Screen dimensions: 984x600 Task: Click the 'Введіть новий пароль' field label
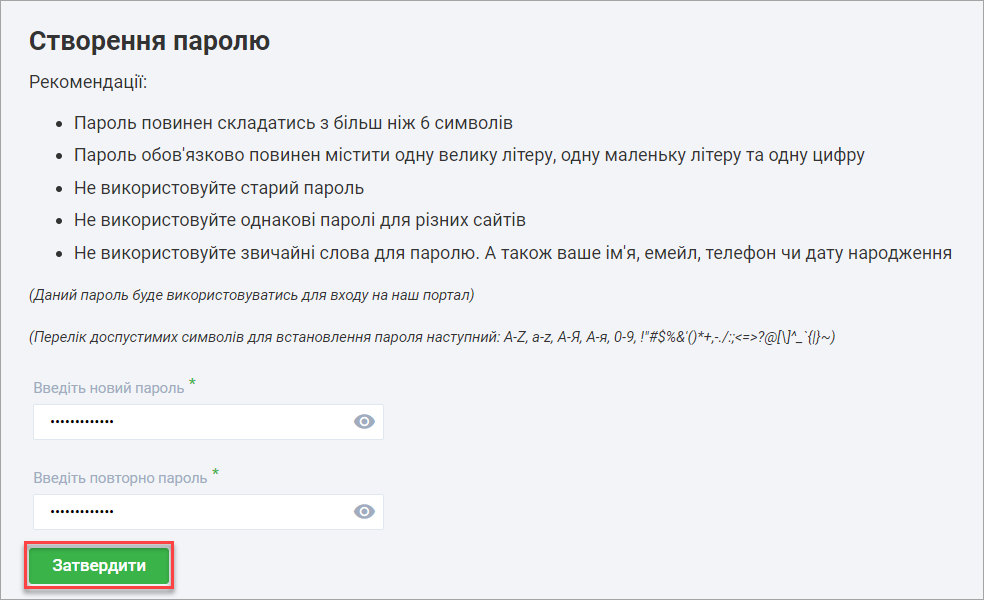108,388
